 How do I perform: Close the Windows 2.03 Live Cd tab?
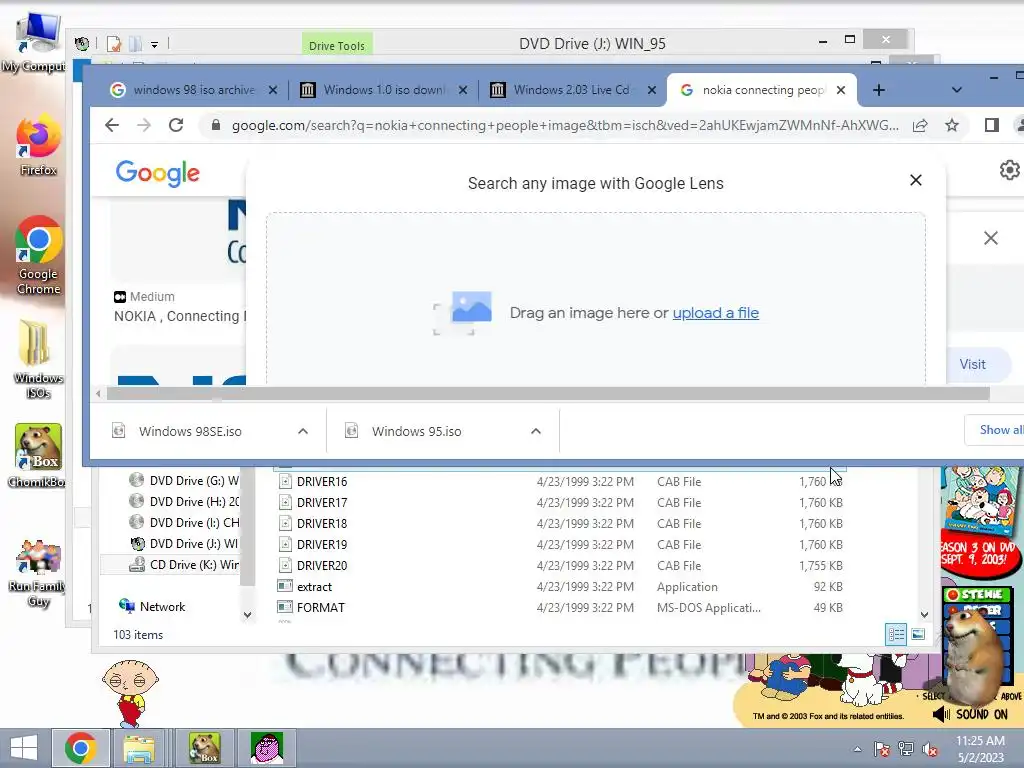pyautogui.click(x=652, y=90)
